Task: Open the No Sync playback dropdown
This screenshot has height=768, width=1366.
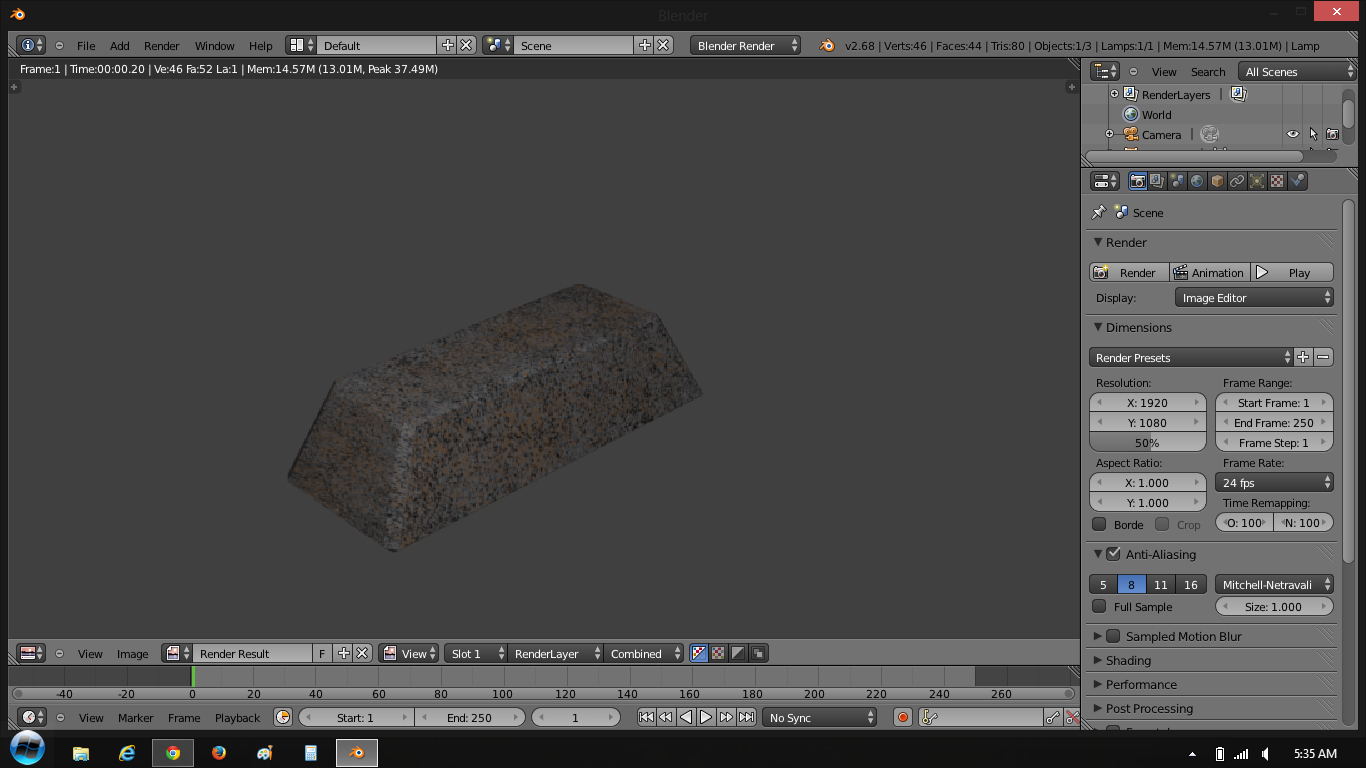Action: click(820, 717)
